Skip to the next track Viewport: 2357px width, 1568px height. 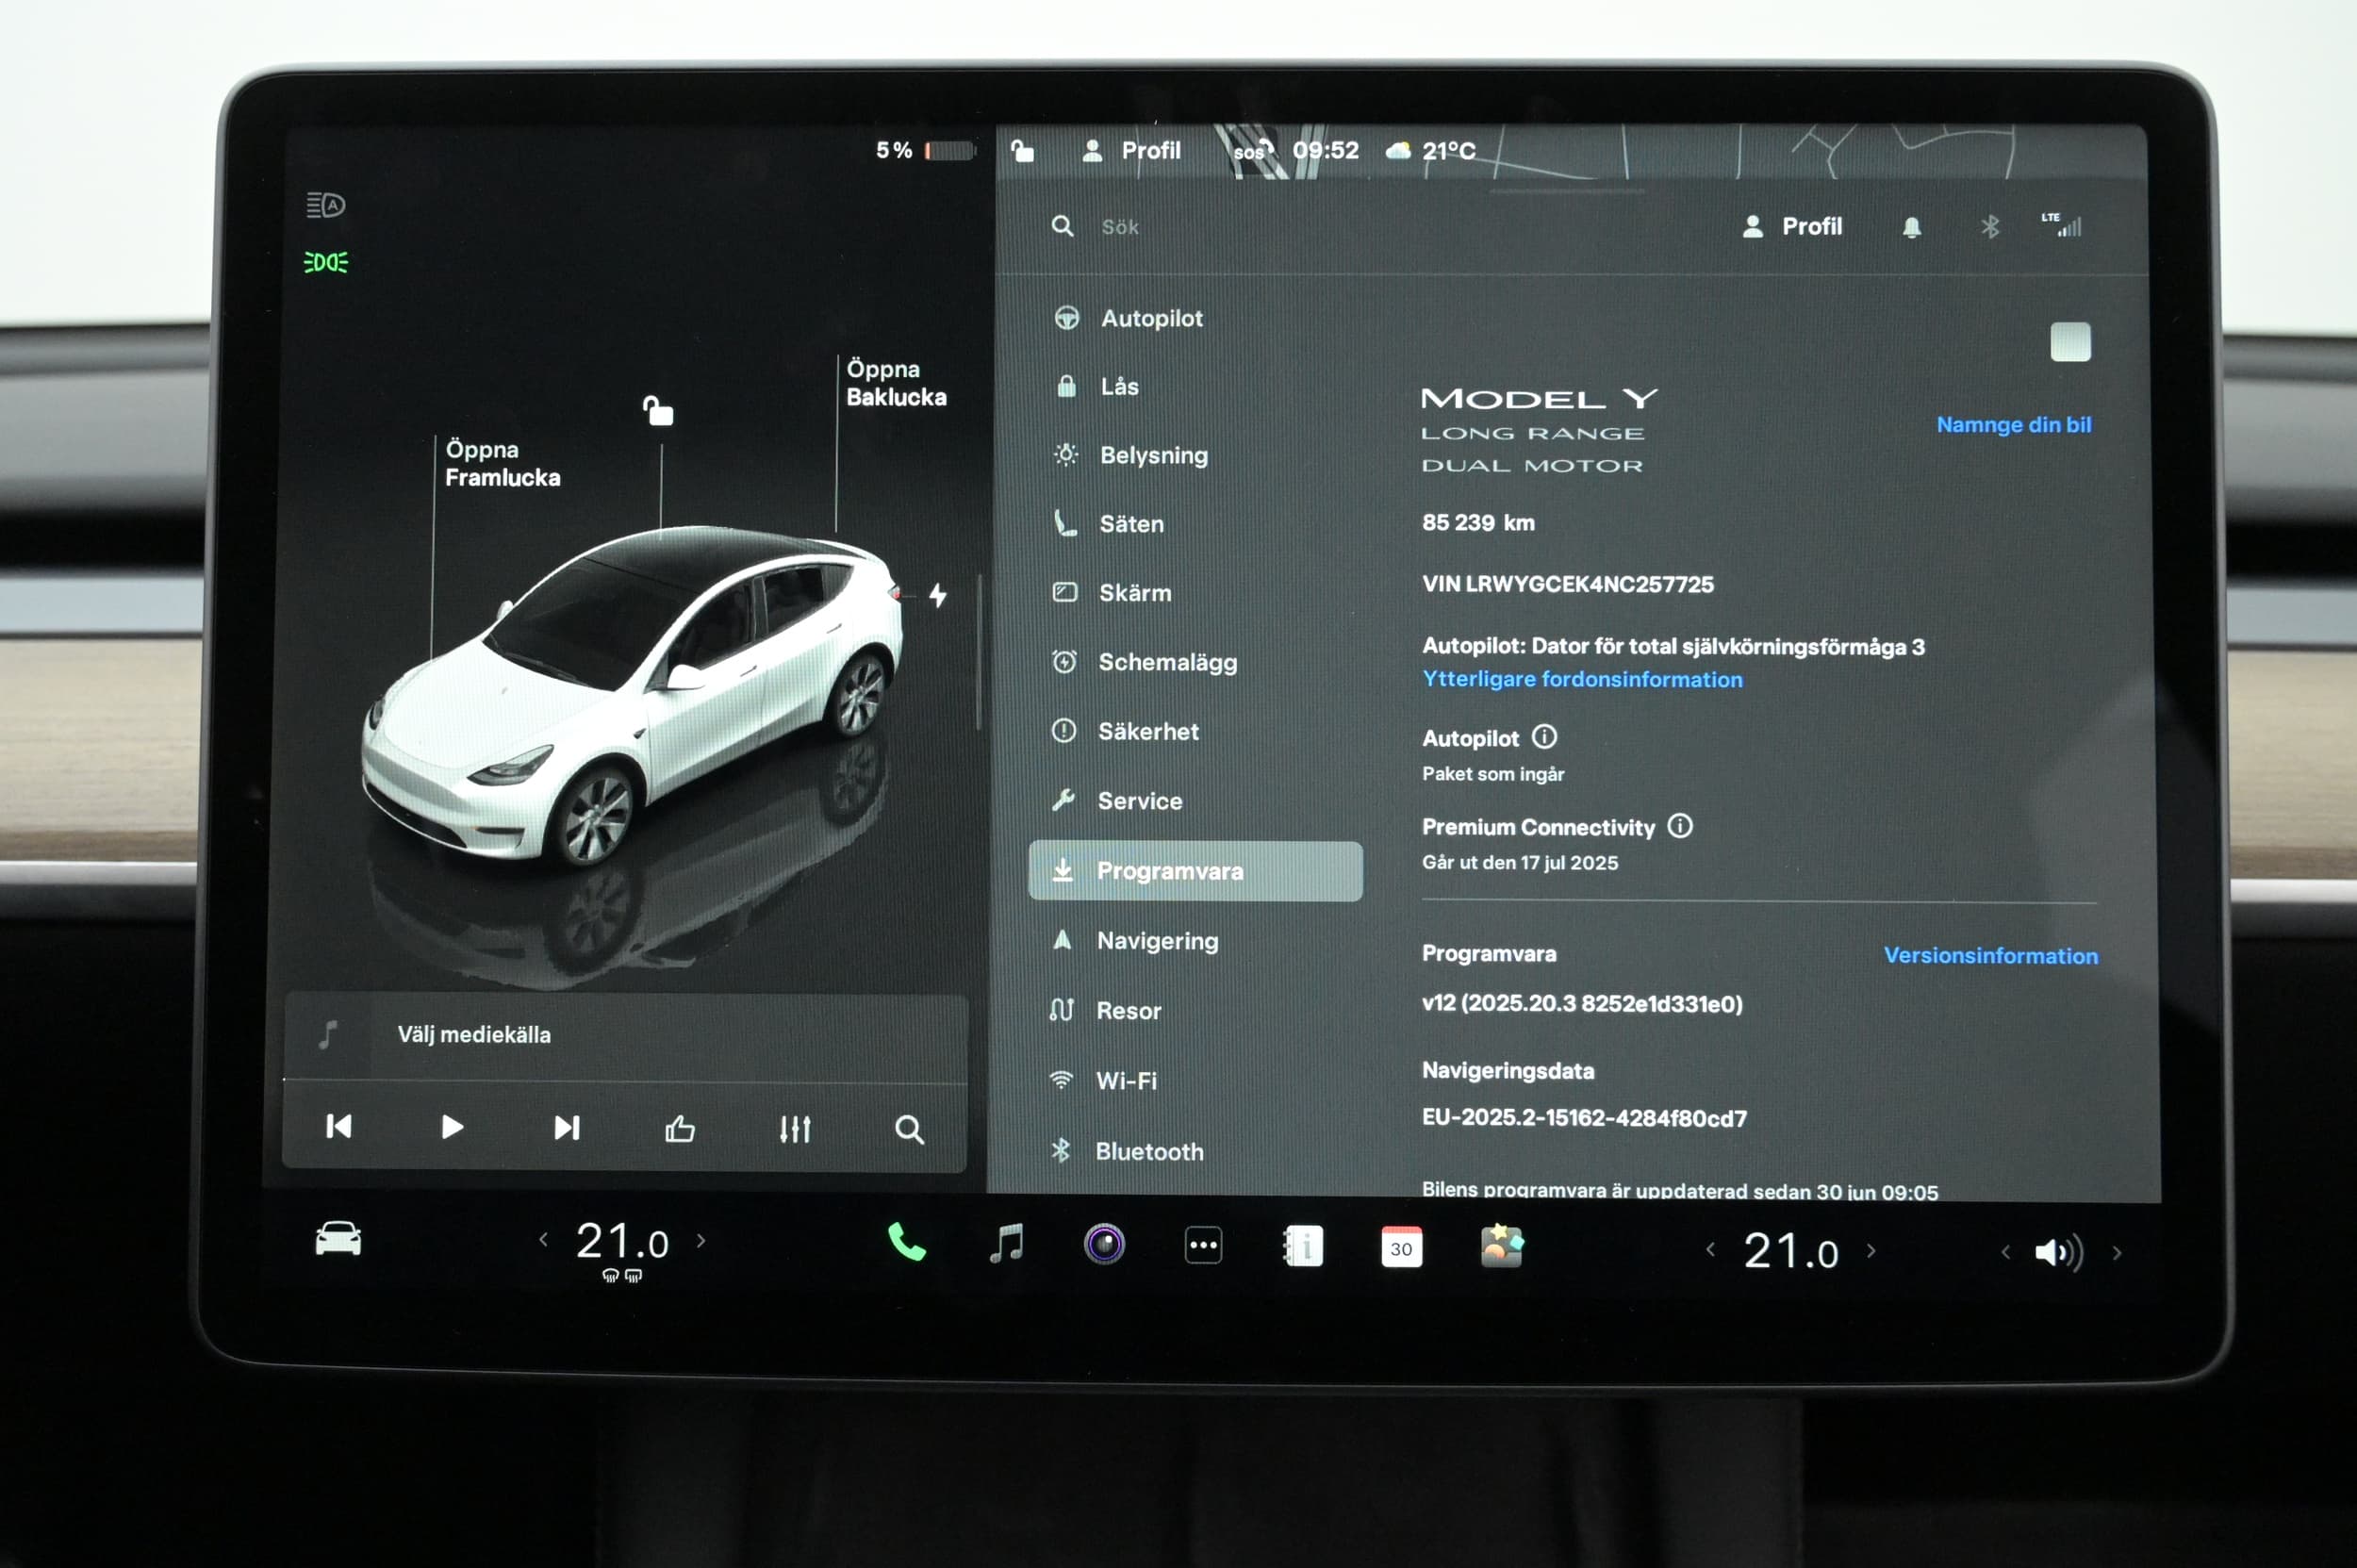tap(566, 1128)
